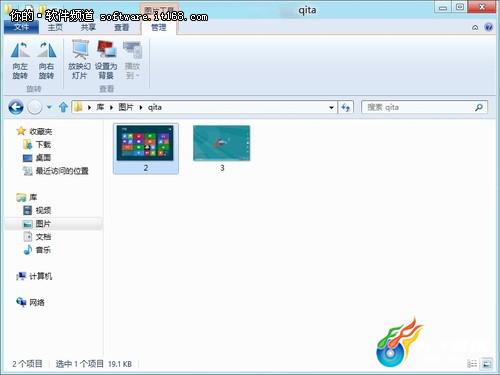Select 图片 in the address breadcrumb
Viewport: 500px width, 375px height.
(126, 107)
